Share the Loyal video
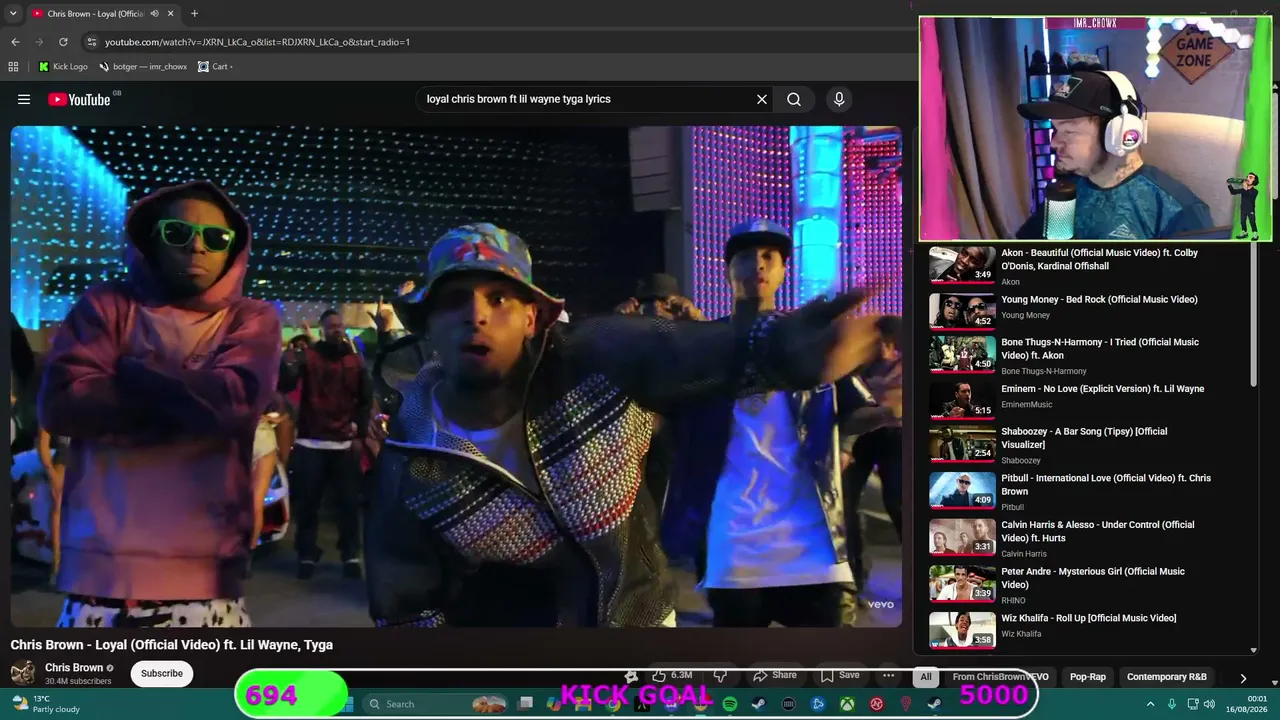 (x=774, y=676)
